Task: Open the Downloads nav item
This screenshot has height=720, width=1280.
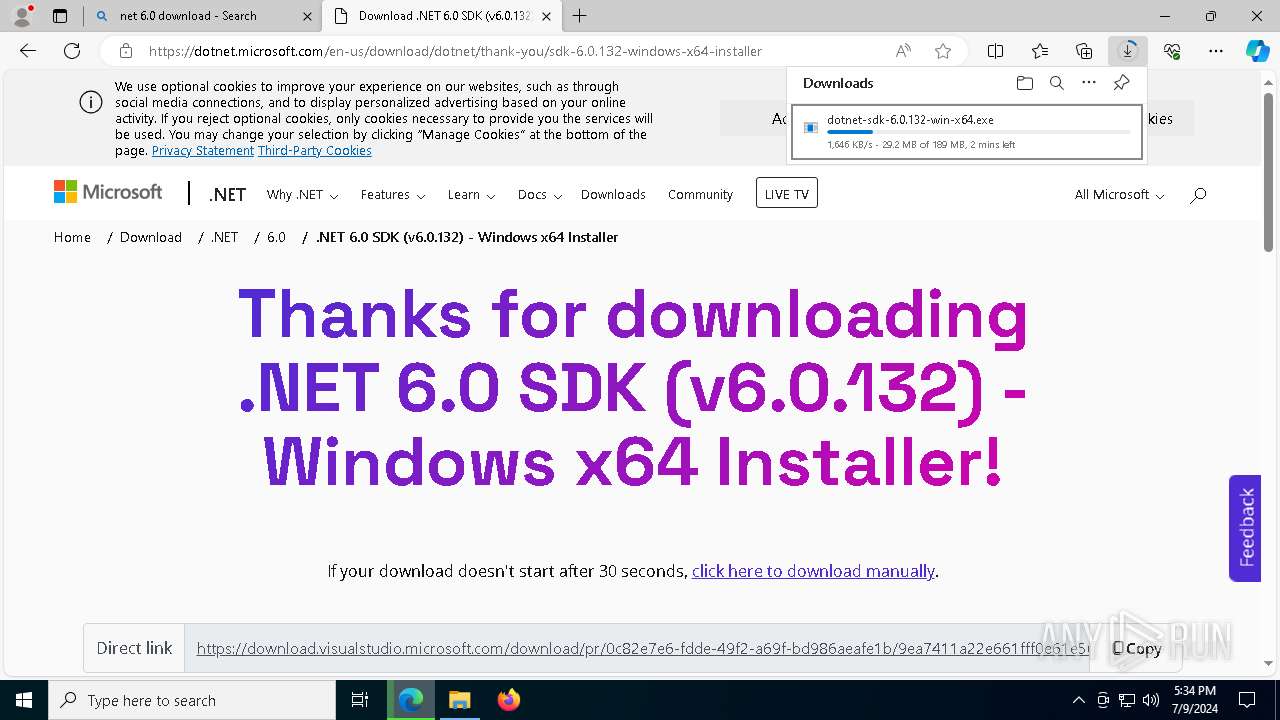Action: pyautogui.click(x=613, y=195)
